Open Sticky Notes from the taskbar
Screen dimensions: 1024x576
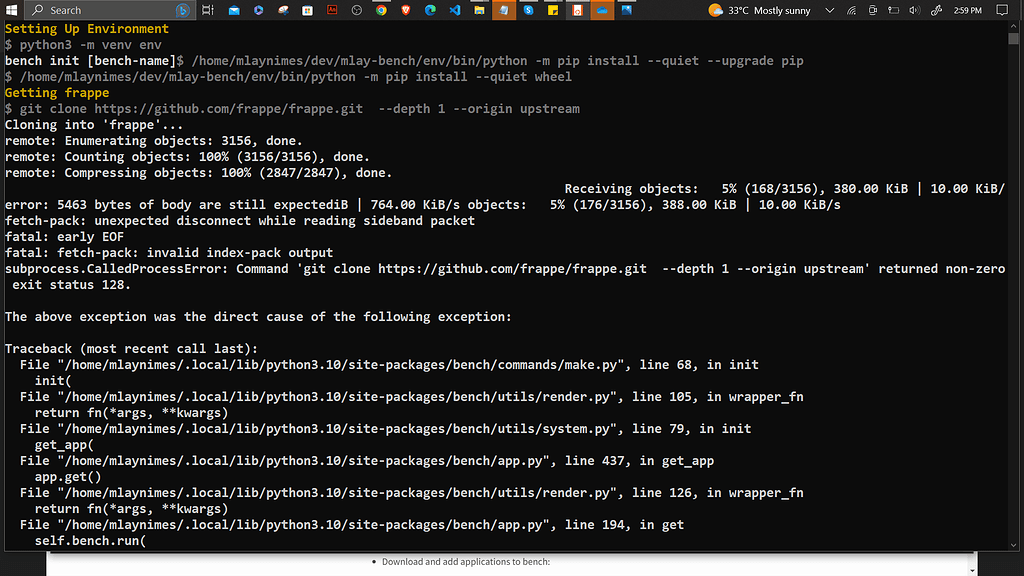click(x=553, y=9)
